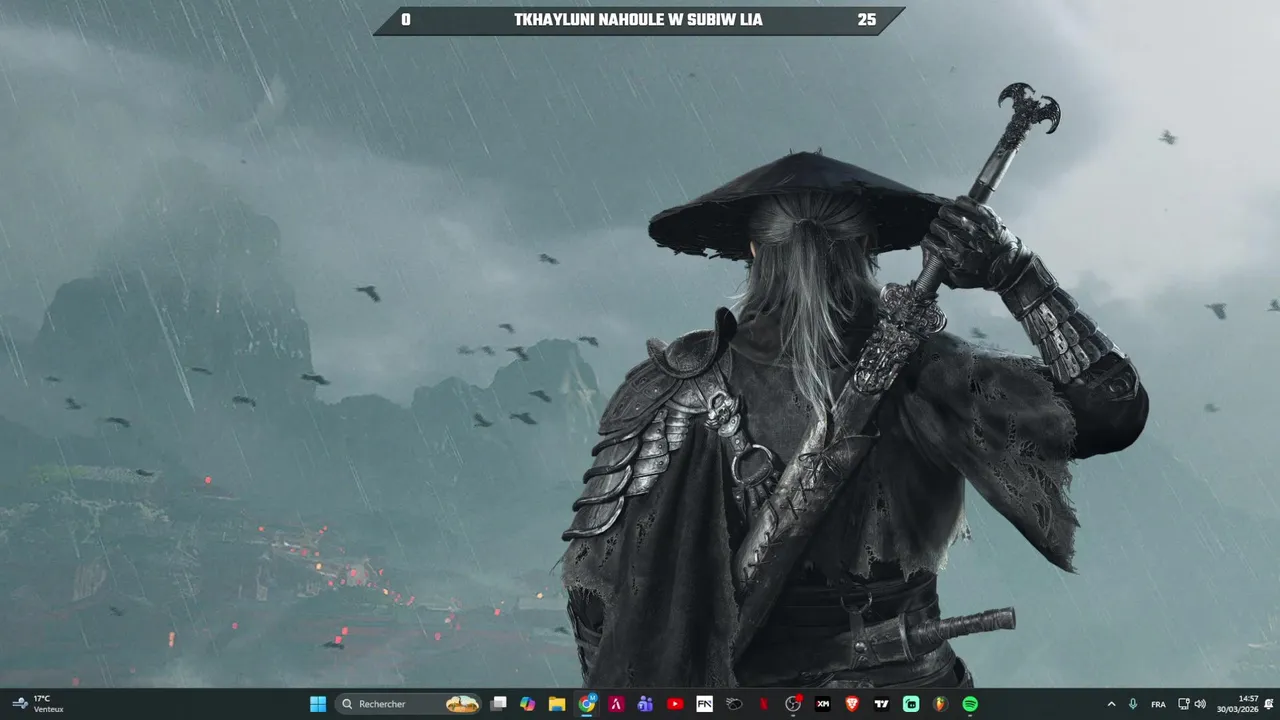Open the clock showing 14:57
1280x720 pixels.
[x=1238, y=704]
